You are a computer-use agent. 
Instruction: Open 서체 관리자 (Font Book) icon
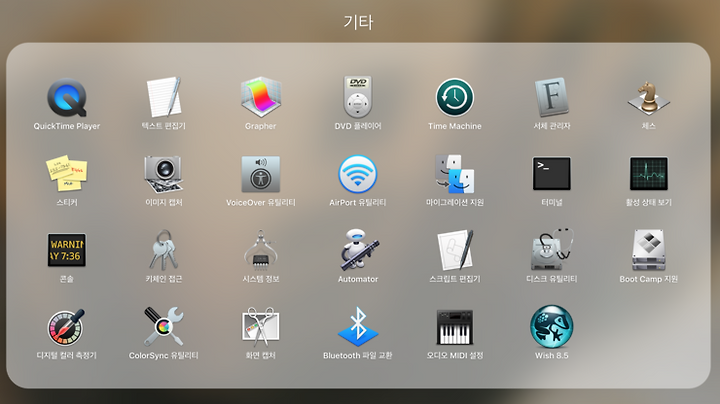551,97
